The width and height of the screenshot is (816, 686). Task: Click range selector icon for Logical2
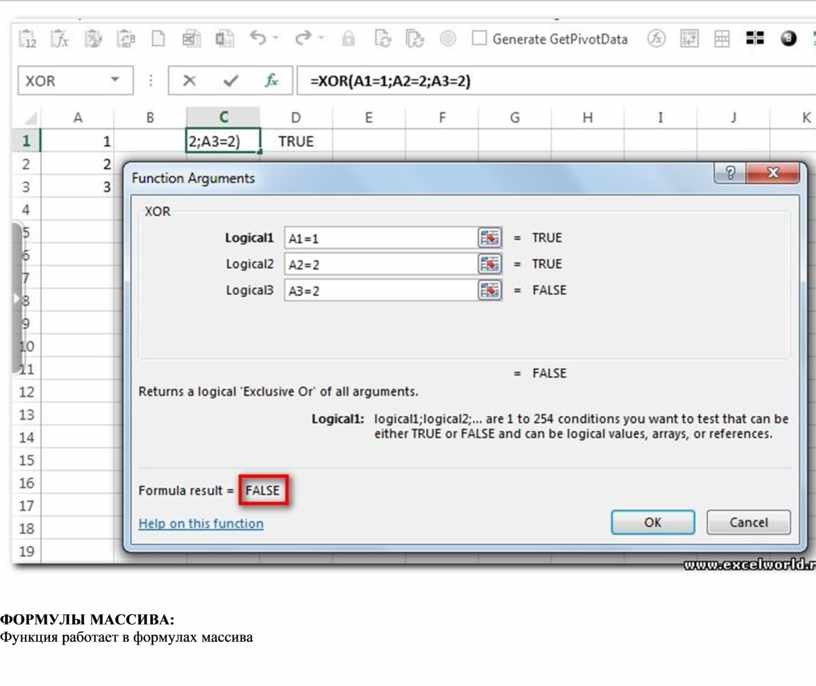[489, 264]
